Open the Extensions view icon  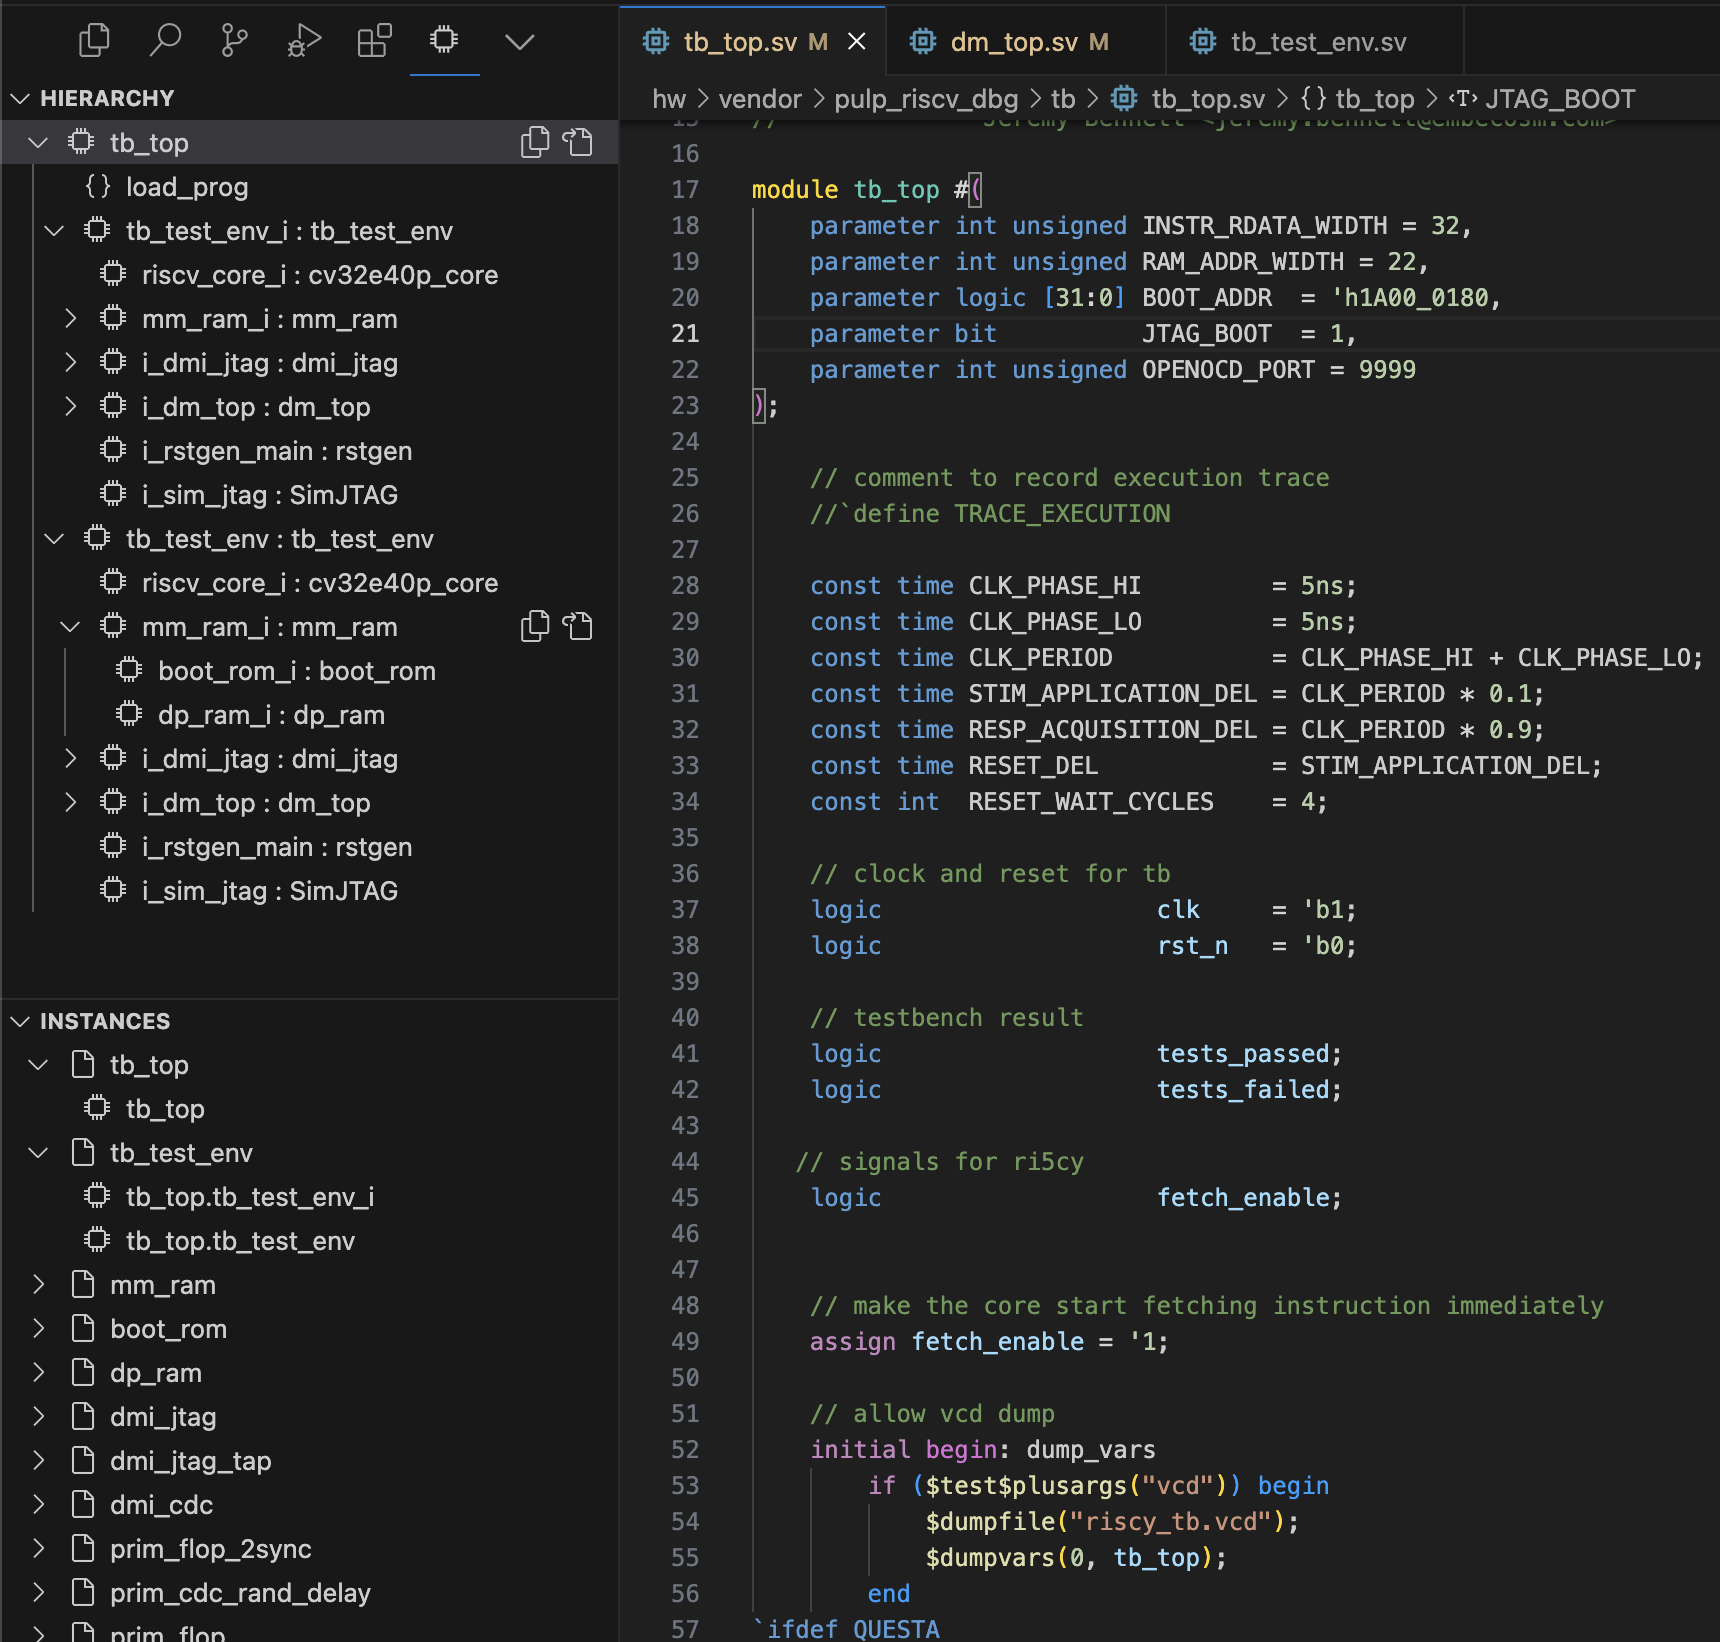click(x=374, y=40)
